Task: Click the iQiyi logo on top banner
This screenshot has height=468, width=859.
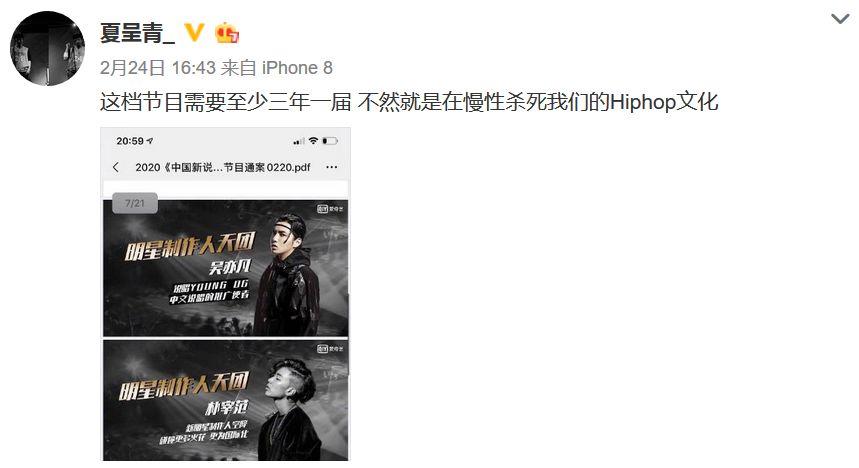Action: [330, 209]
